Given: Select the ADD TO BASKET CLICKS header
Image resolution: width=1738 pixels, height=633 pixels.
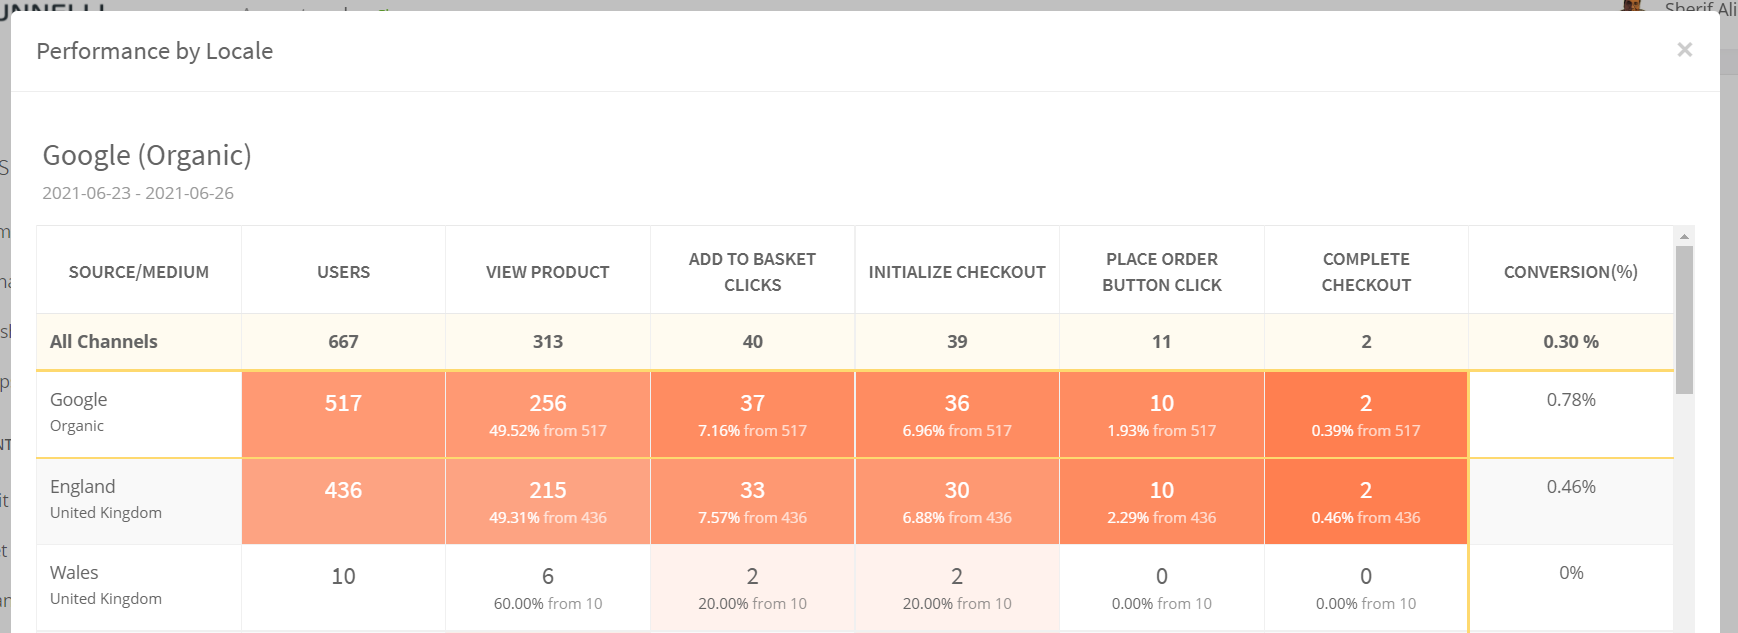Looking at the screenshot, I should click(752, 272).
